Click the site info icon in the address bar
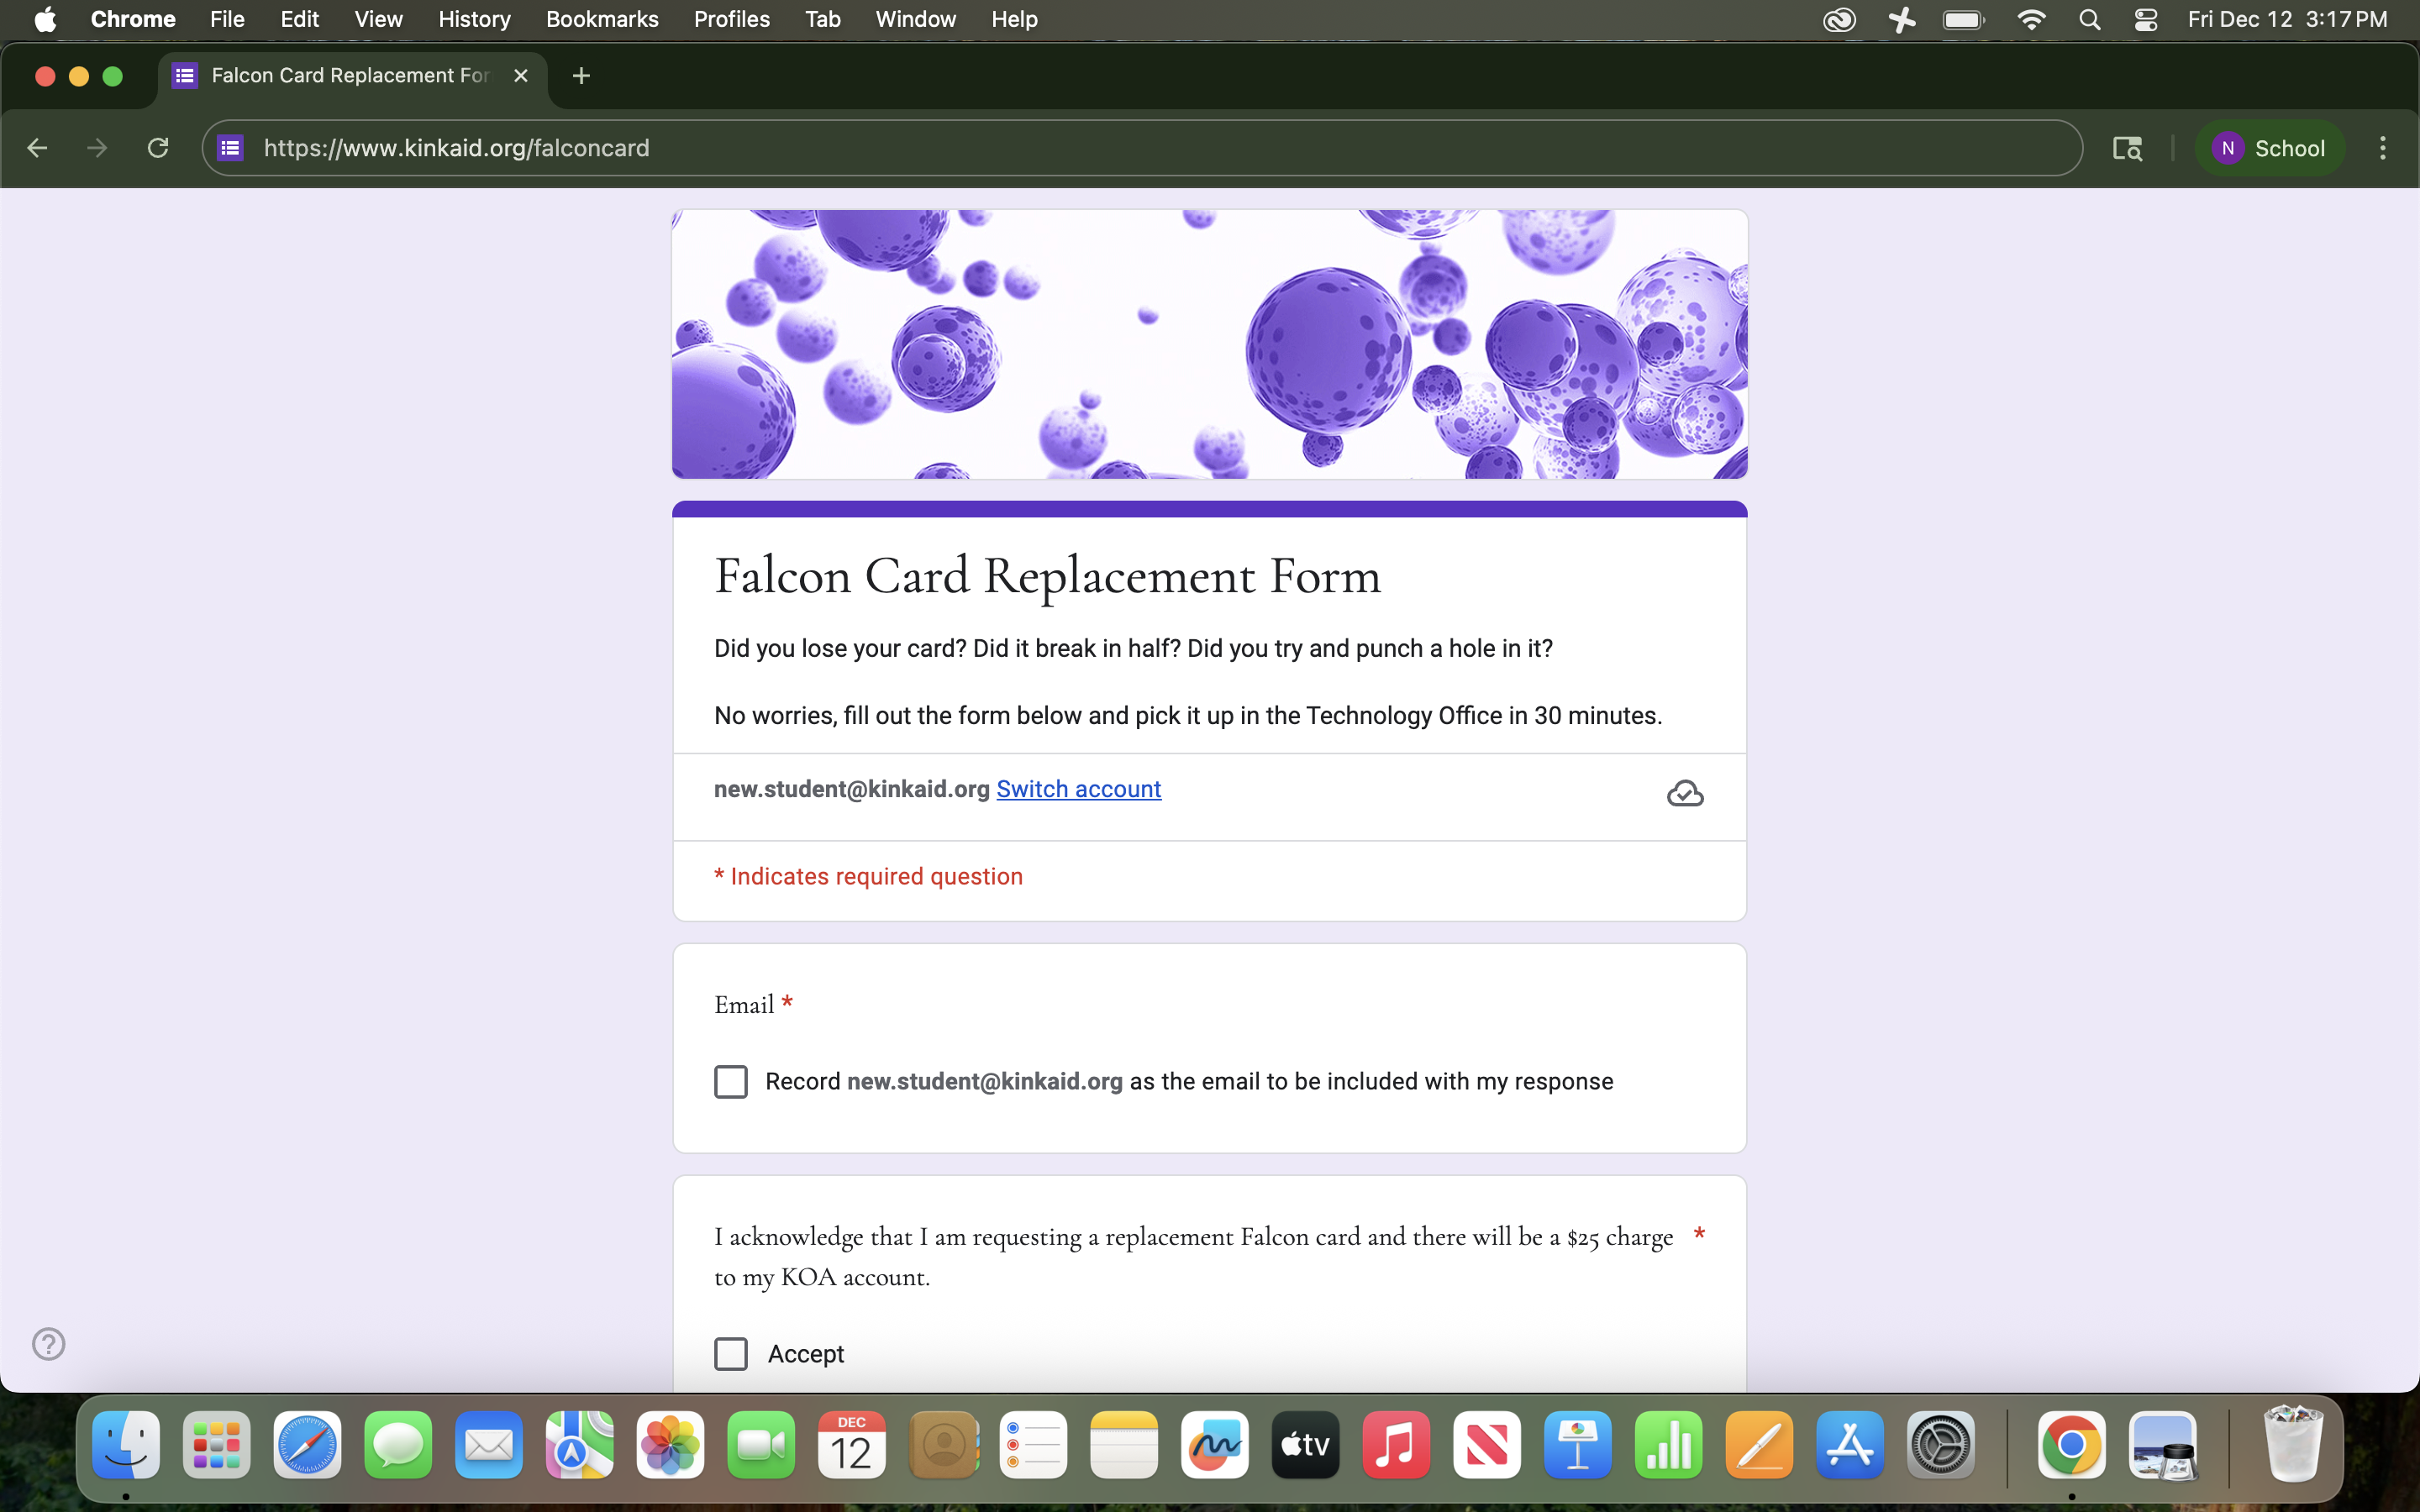The width and height of the screenshot is (2420, 1512). (x=231, y=148)
